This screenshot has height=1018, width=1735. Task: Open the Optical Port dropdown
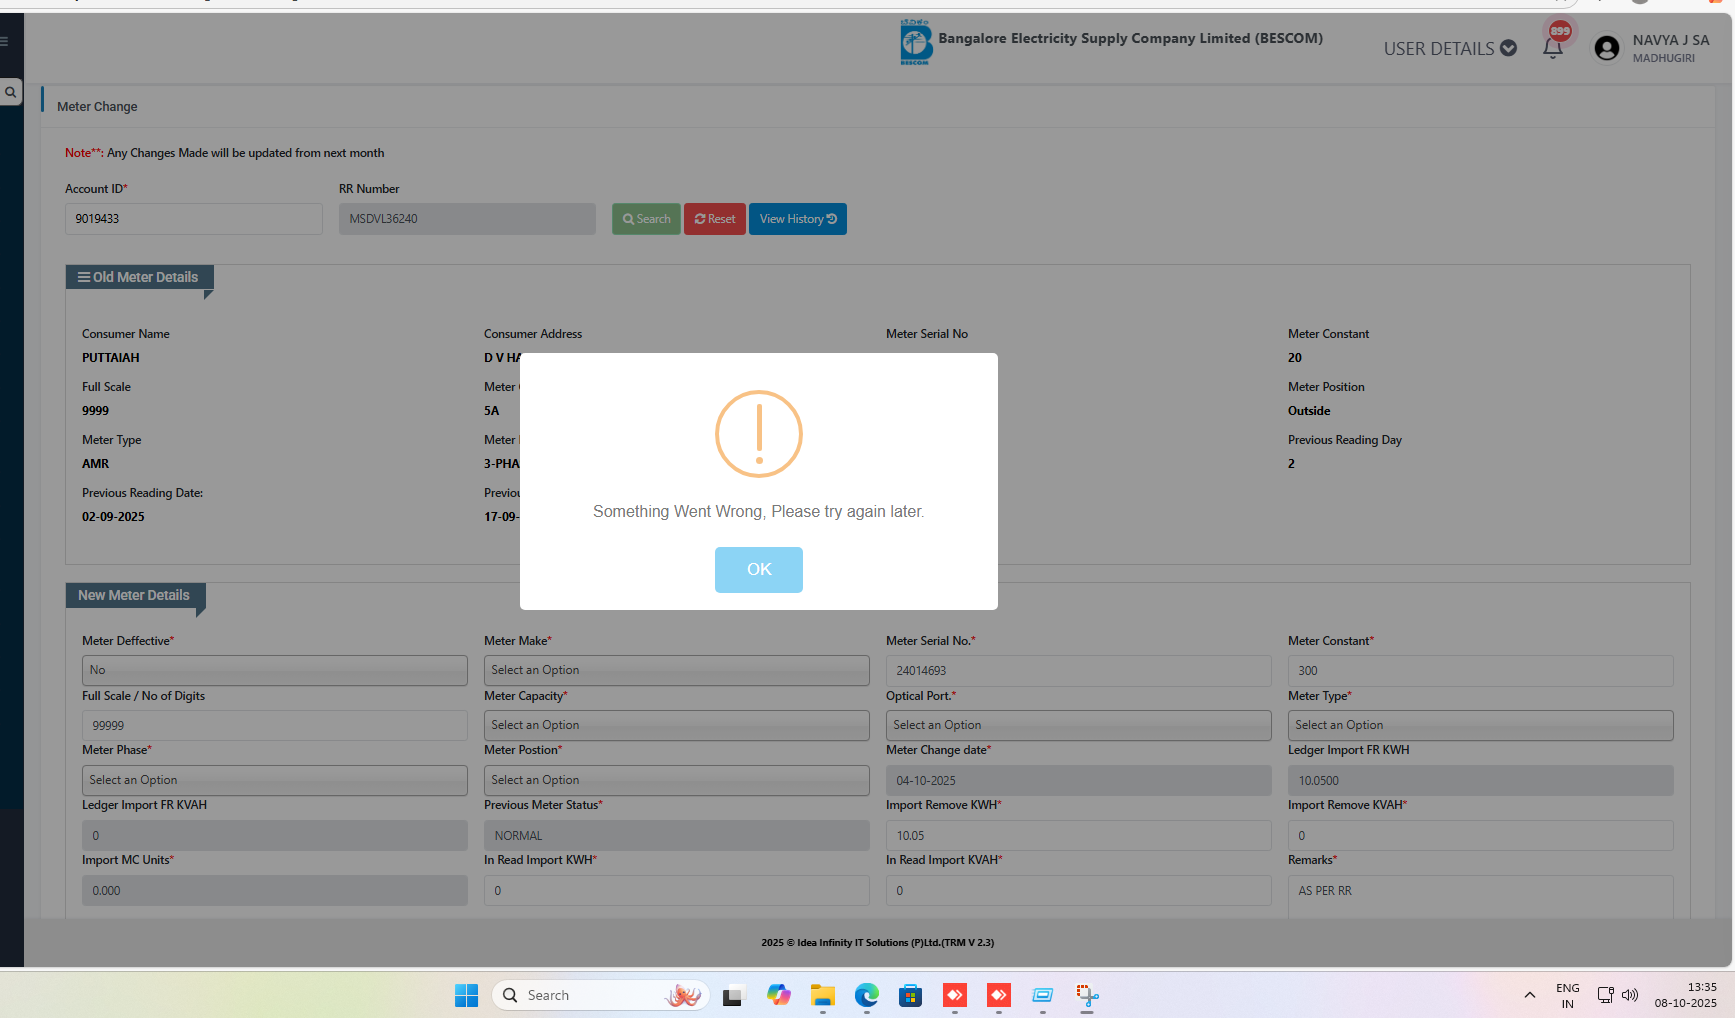[x=1078, y=725]
